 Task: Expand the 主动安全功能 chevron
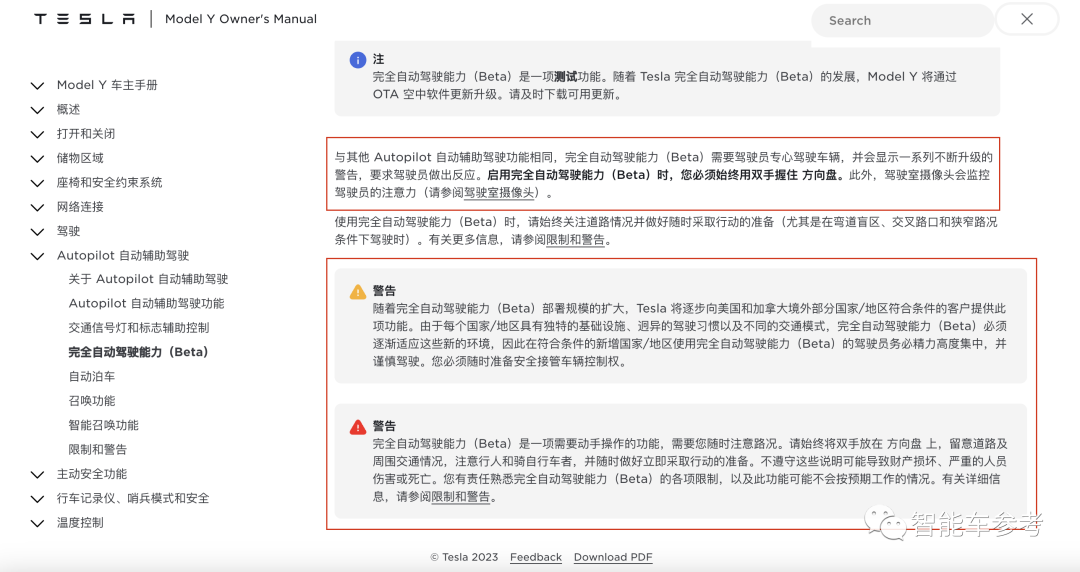[x=37, y=475]
